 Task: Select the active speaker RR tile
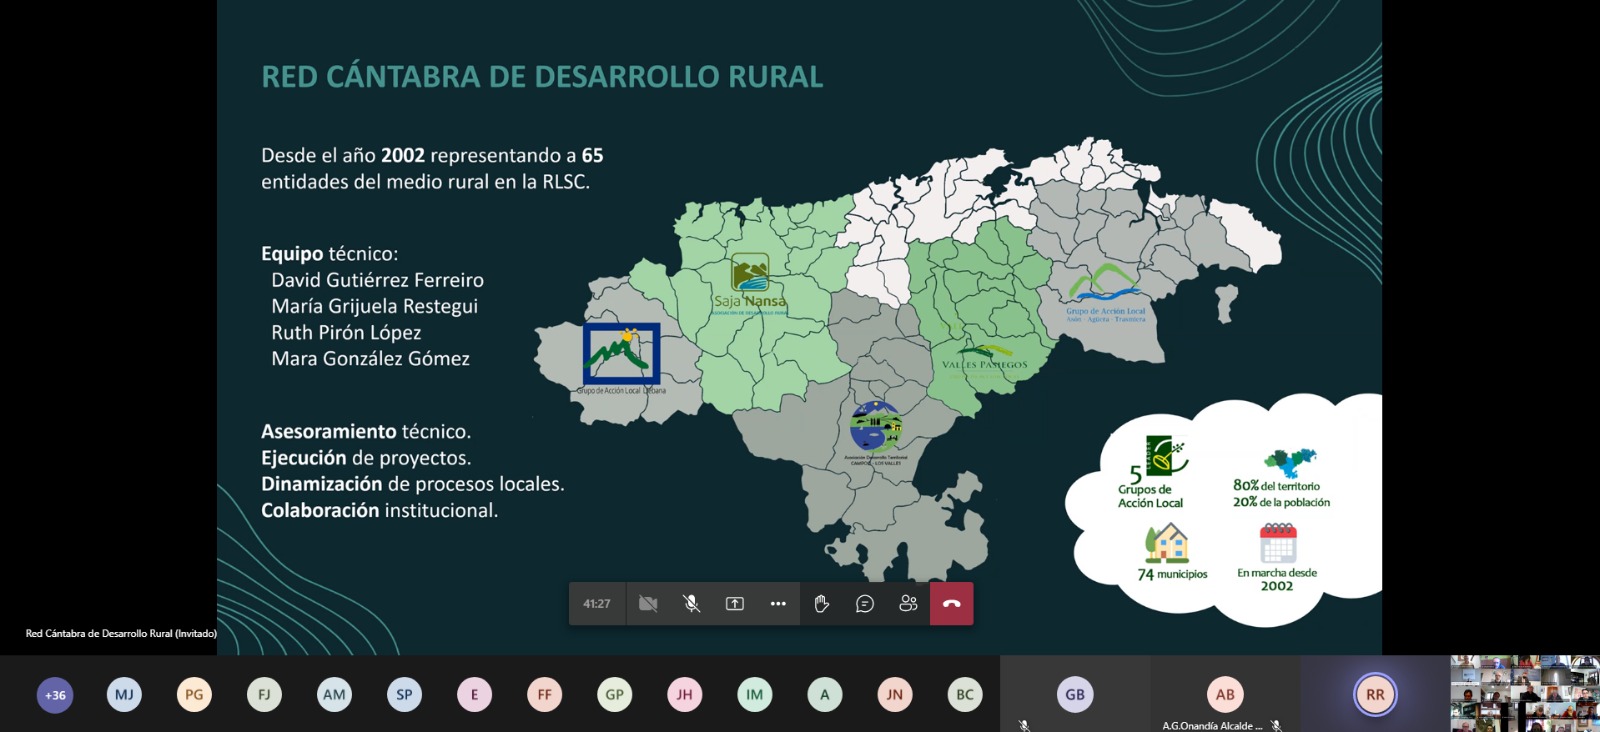[x=1375, y=694]
